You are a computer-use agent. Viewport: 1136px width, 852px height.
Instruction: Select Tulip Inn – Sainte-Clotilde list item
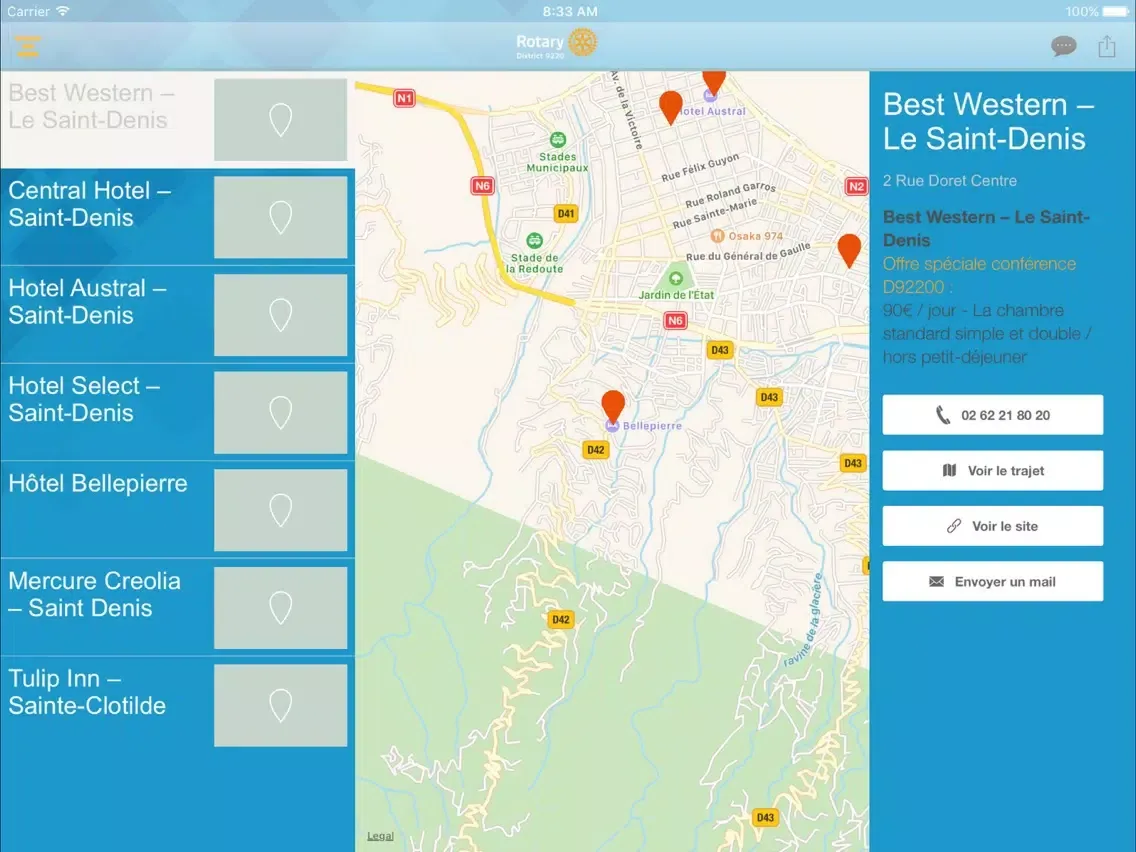[178, 705]
